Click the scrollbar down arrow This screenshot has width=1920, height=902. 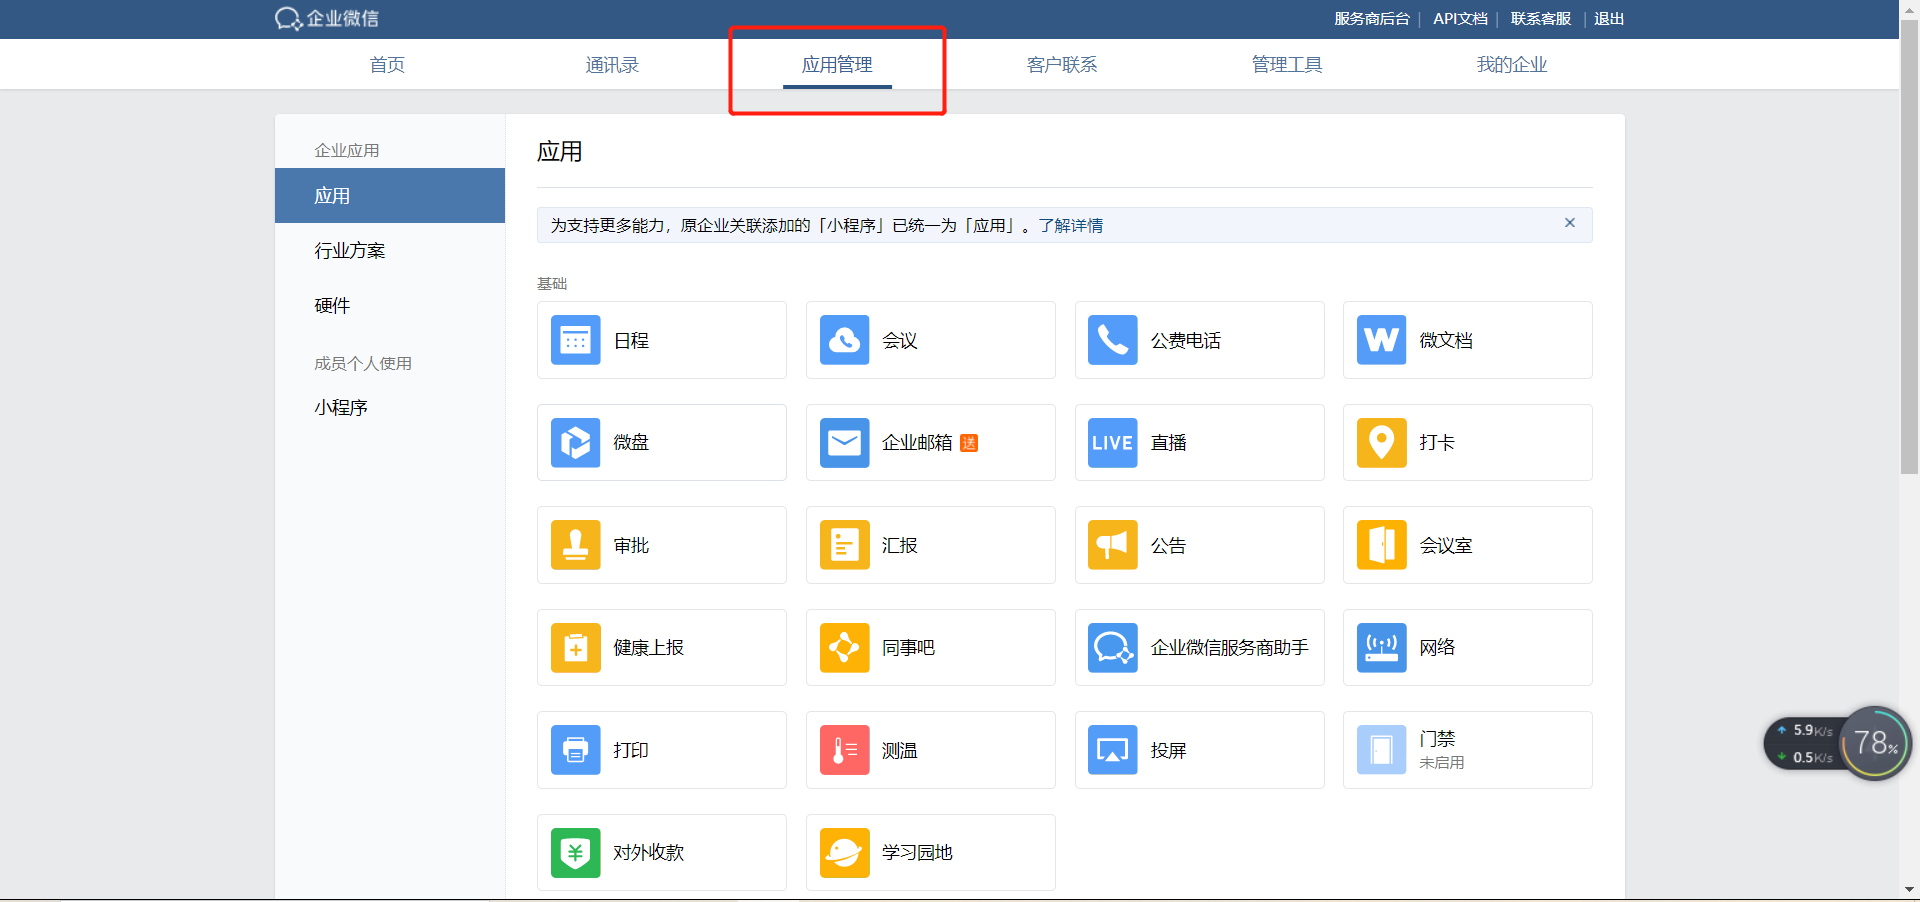(1909, 889)
